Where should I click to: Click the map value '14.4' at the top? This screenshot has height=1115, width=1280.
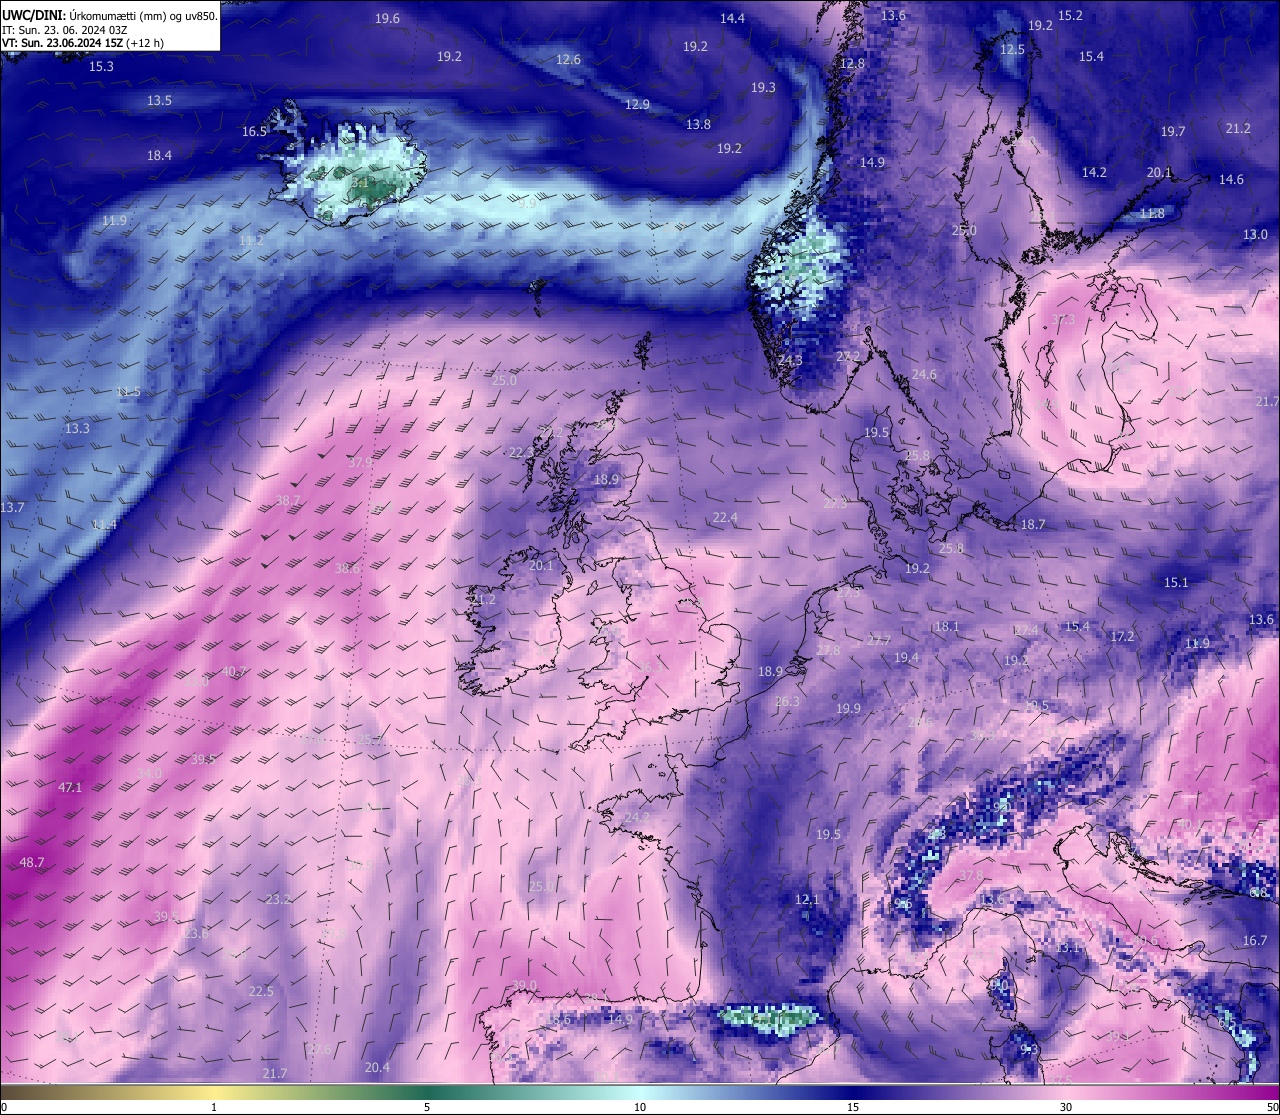[733, 18]
